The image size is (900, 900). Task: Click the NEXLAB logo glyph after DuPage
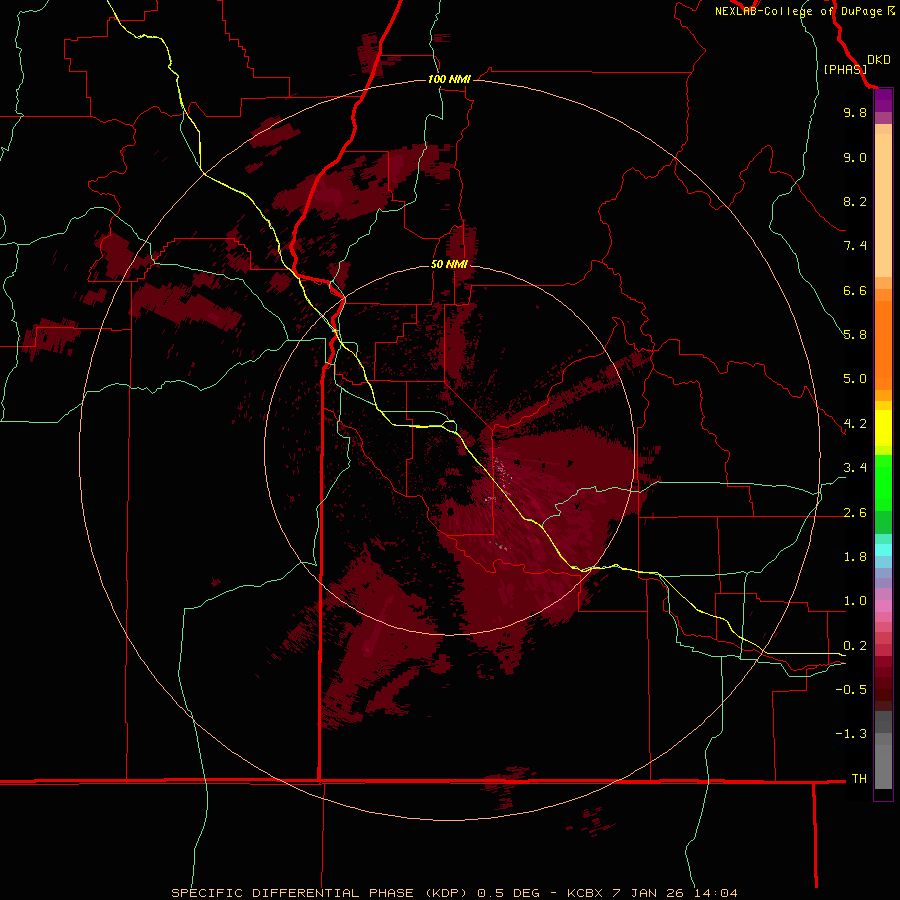coord(891,10)
